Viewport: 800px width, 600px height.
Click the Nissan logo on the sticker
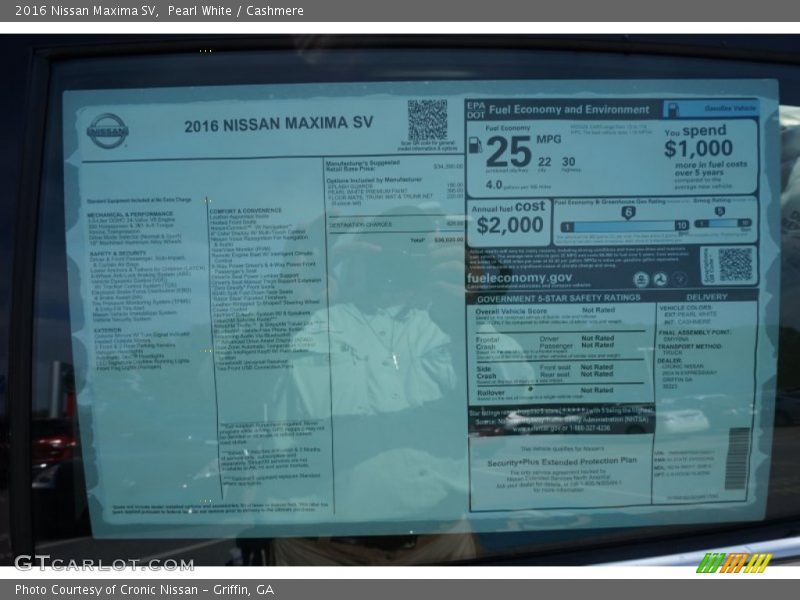tap(107, 131)
